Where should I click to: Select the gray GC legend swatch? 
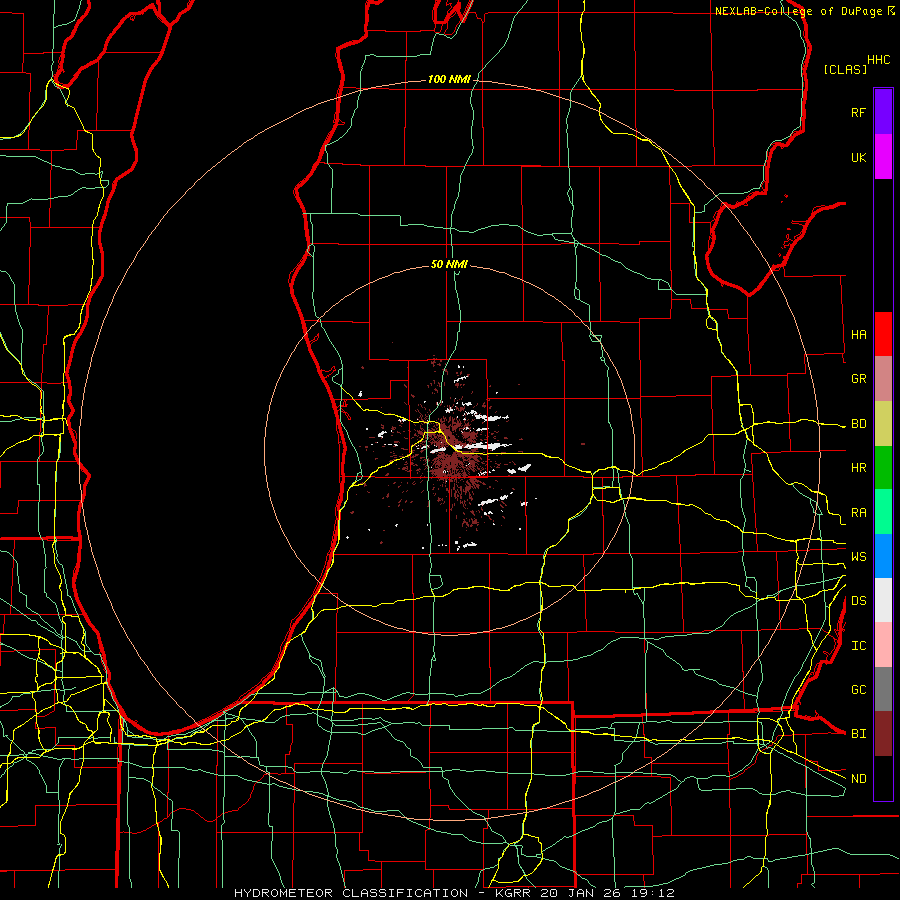point(883,689)
